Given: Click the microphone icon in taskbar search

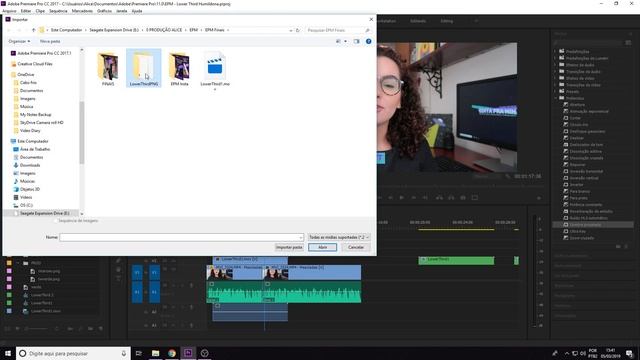Looking at the screenshot, I should tap(124, 353).
